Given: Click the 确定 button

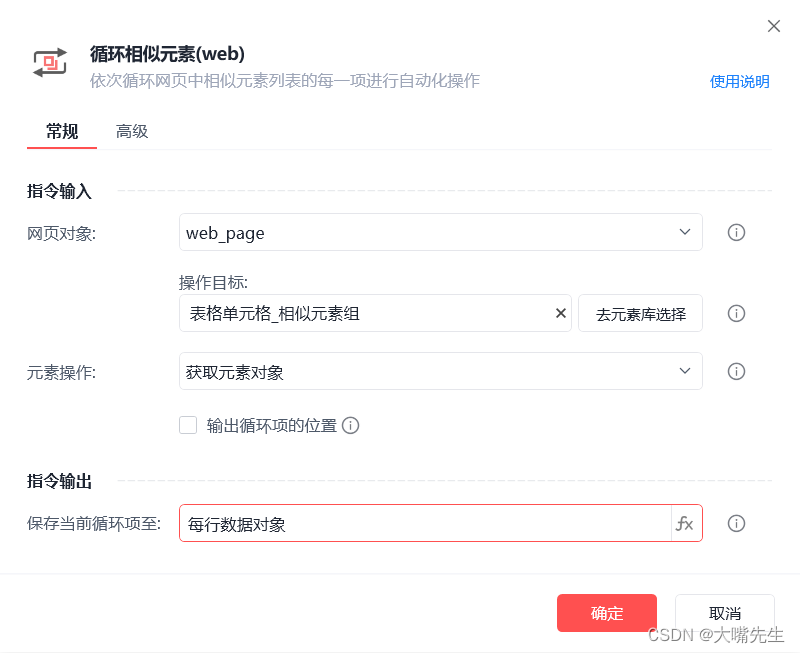Looking at the screenshot, I should [606, 613].
